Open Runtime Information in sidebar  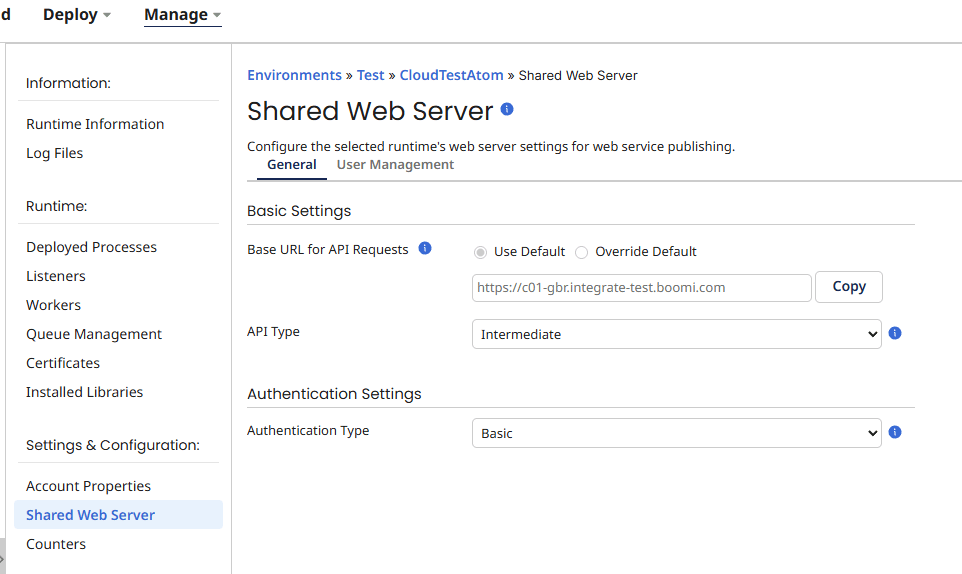95,124
